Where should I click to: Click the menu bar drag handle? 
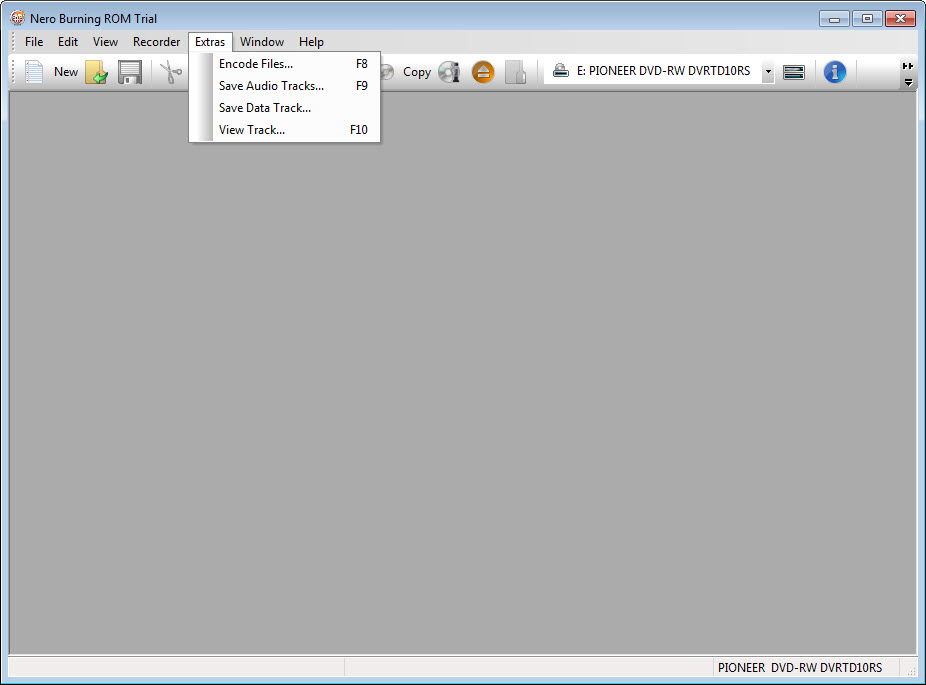[13, 42]
